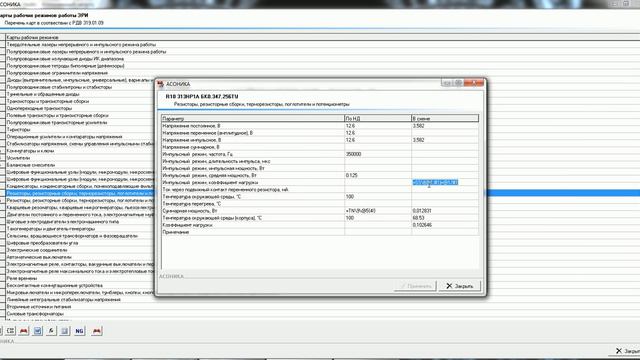Select row Суммарная мощность, Вт
Screen dimensions: 640x360
[320, 211]
